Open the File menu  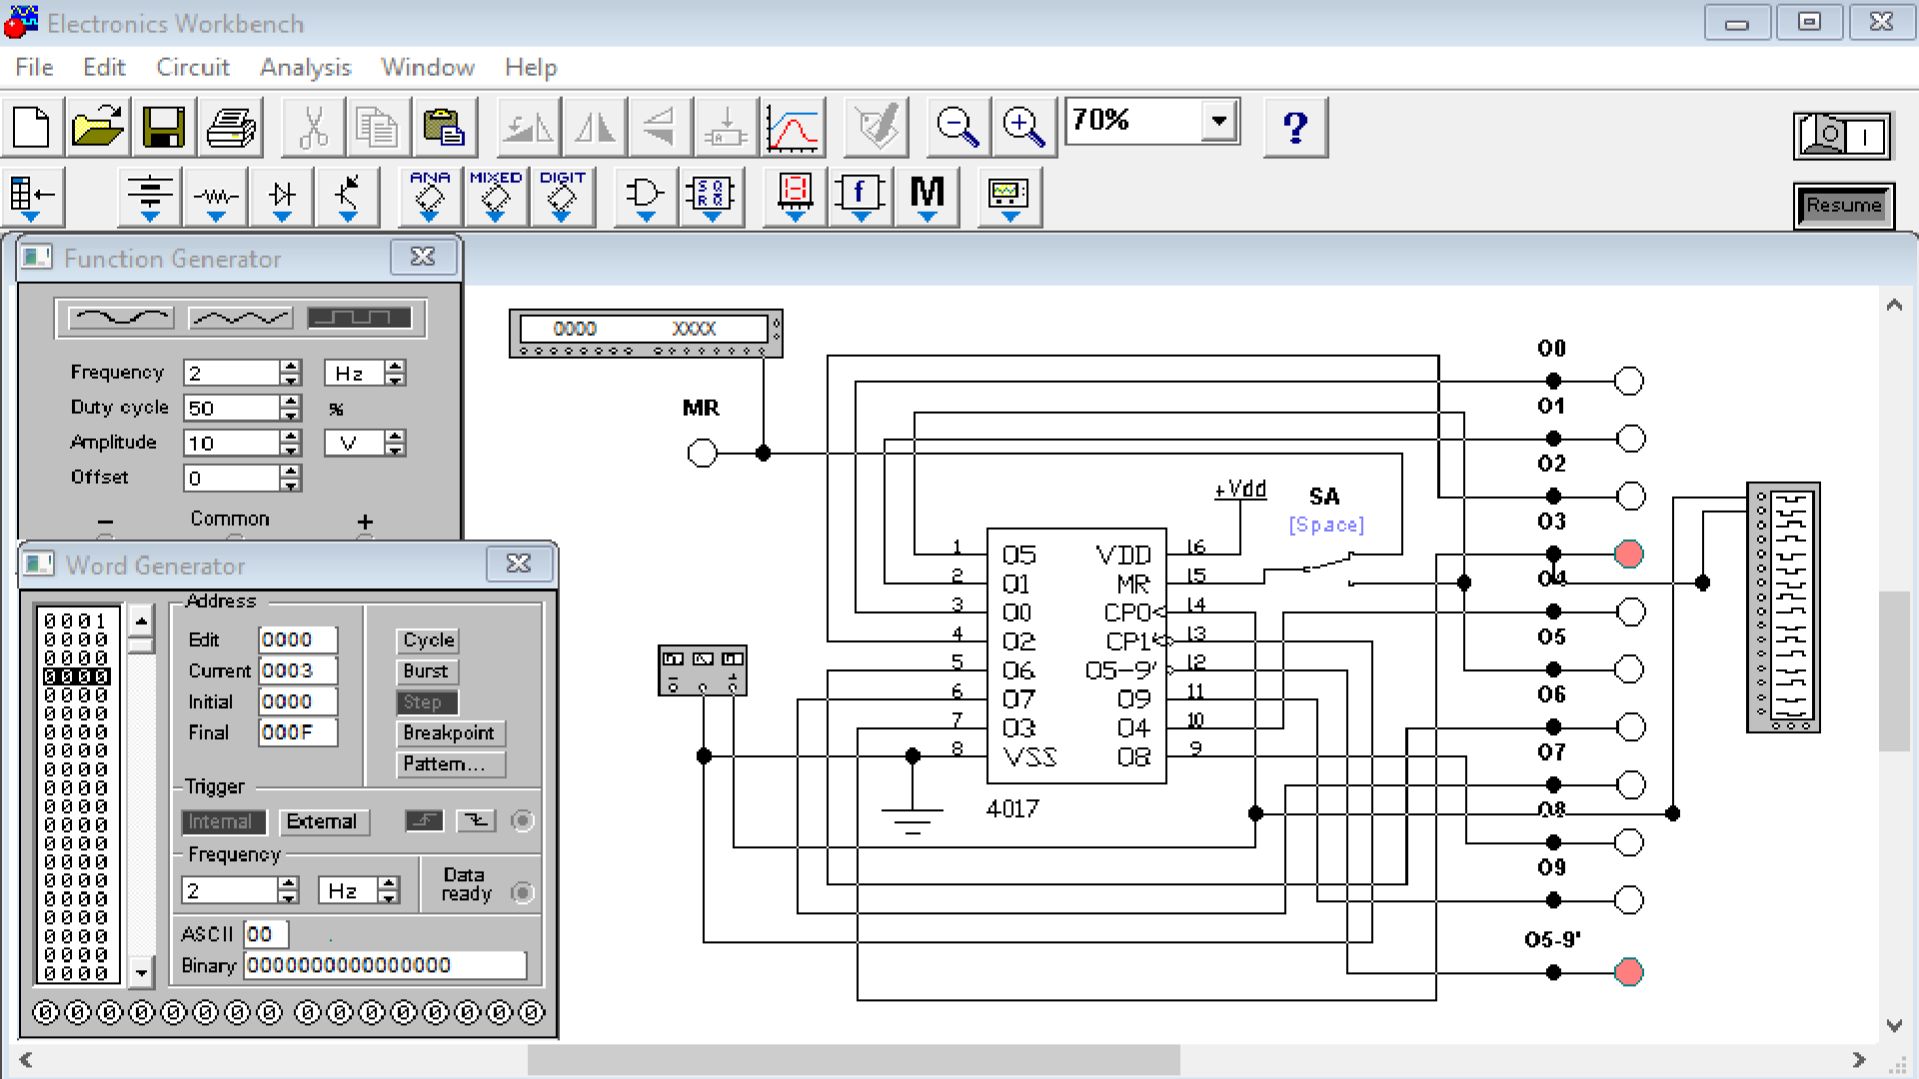pos(34,67)
